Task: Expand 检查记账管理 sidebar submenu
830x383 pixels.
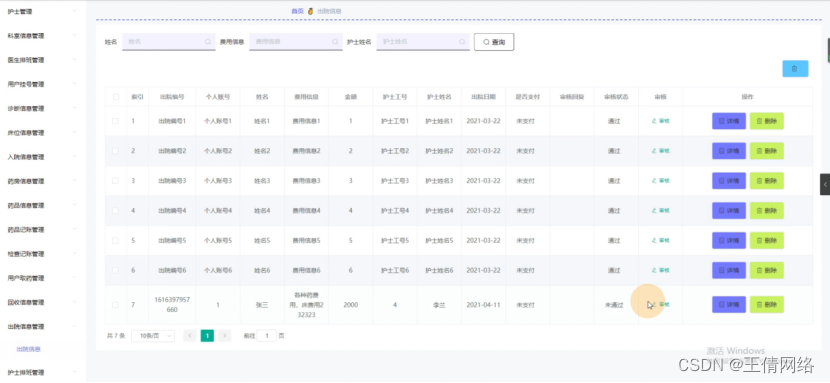Action: tap(42, 254)
